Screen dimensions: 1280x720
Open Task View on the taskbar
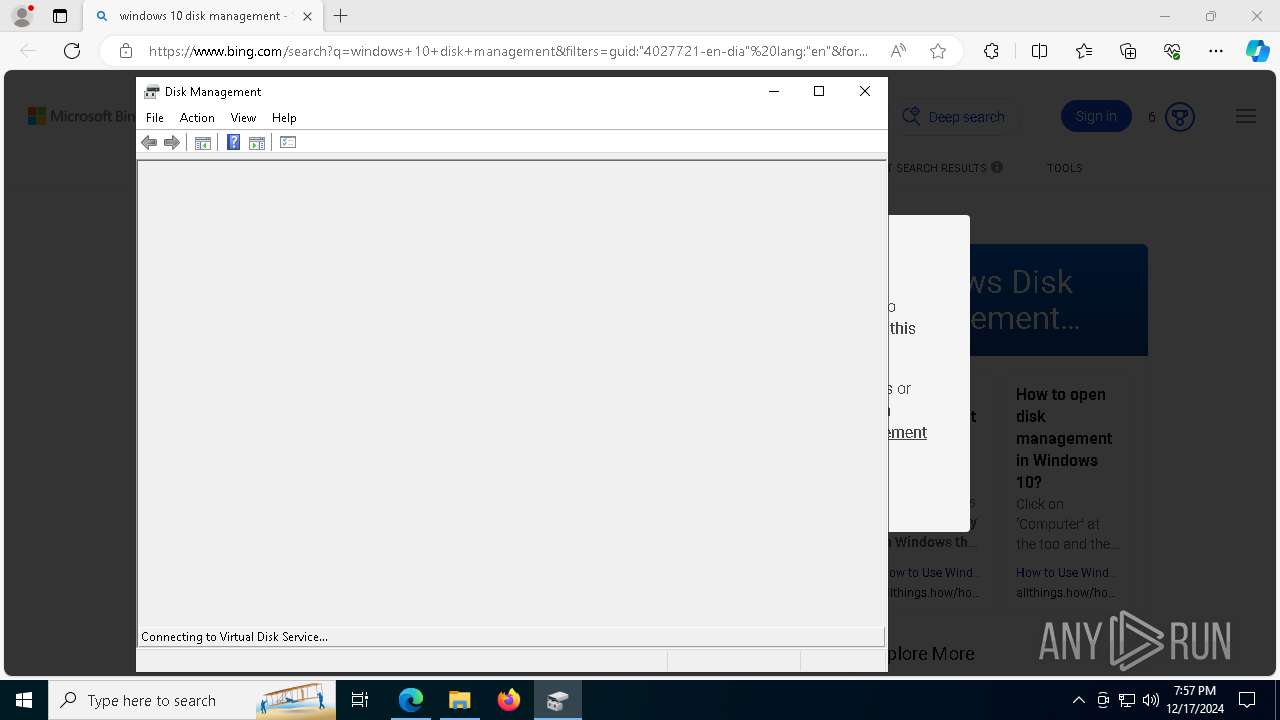coord(360,700)
